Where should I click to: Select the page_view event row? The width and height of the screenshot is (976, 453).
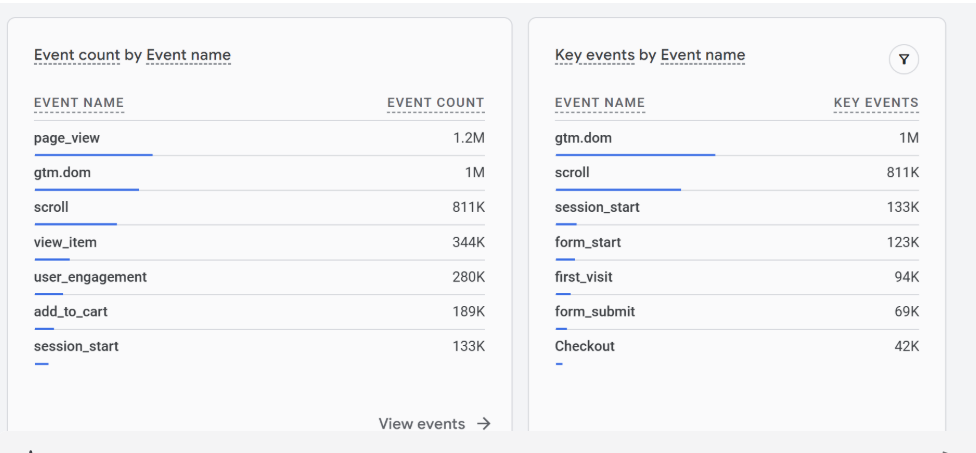coord(67,138)
